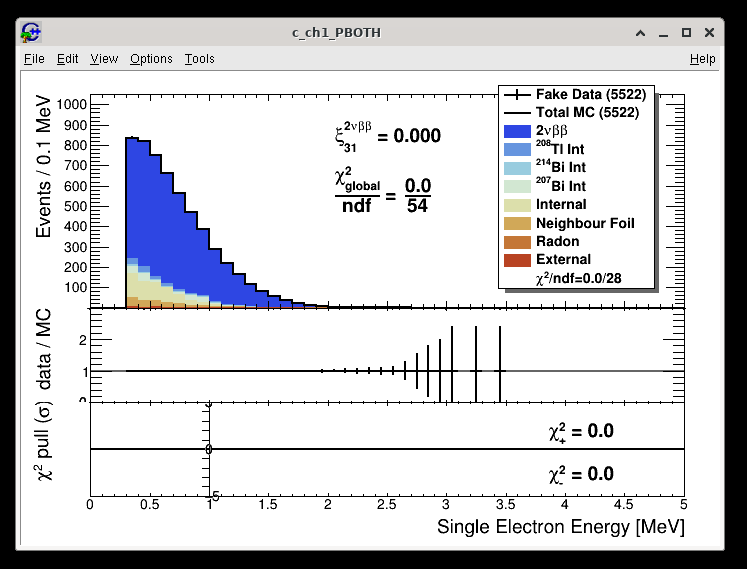Screen dimensions: 747x569
Task: Click the 214Bi Int legend swatch
Action: [x=516, y=167]
